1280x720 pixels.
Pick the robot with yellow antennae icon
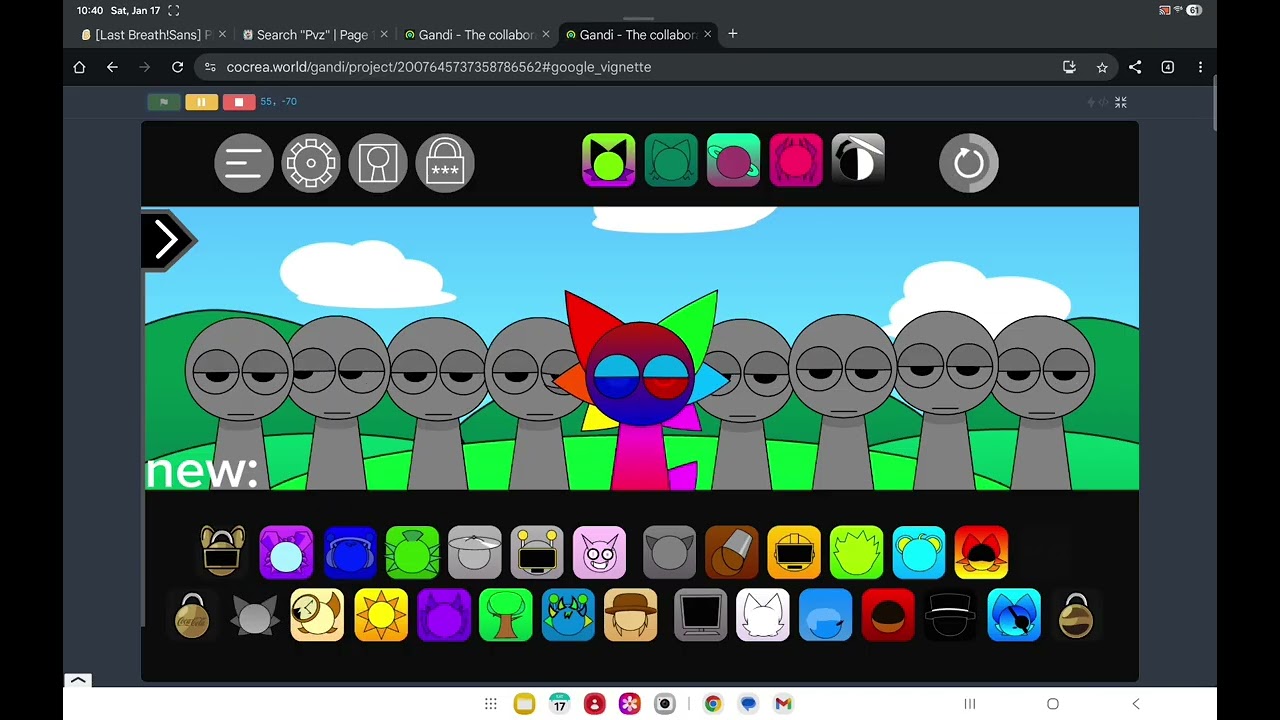point(537,552)
